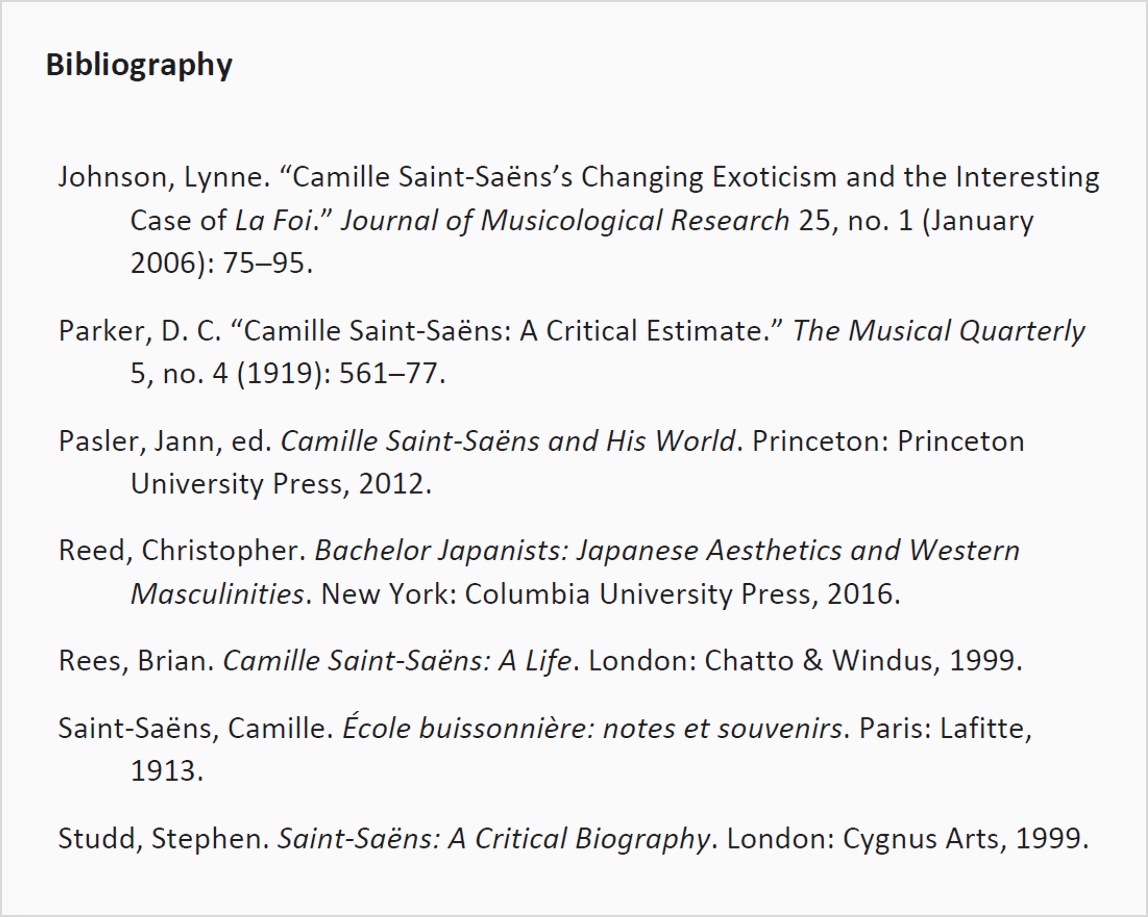Click the author Parker, D. C.
This screenshot has height=917, width=1148.
pos(140,331)
